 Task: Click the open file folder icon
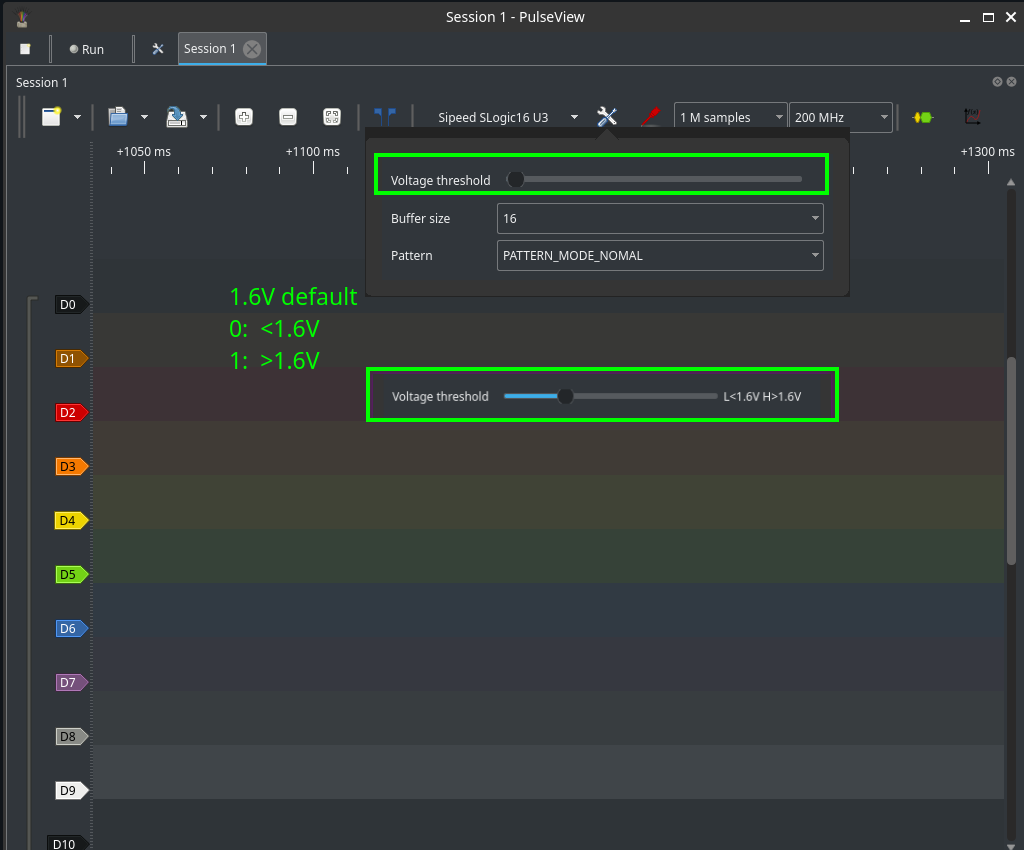tap(118, 117)
